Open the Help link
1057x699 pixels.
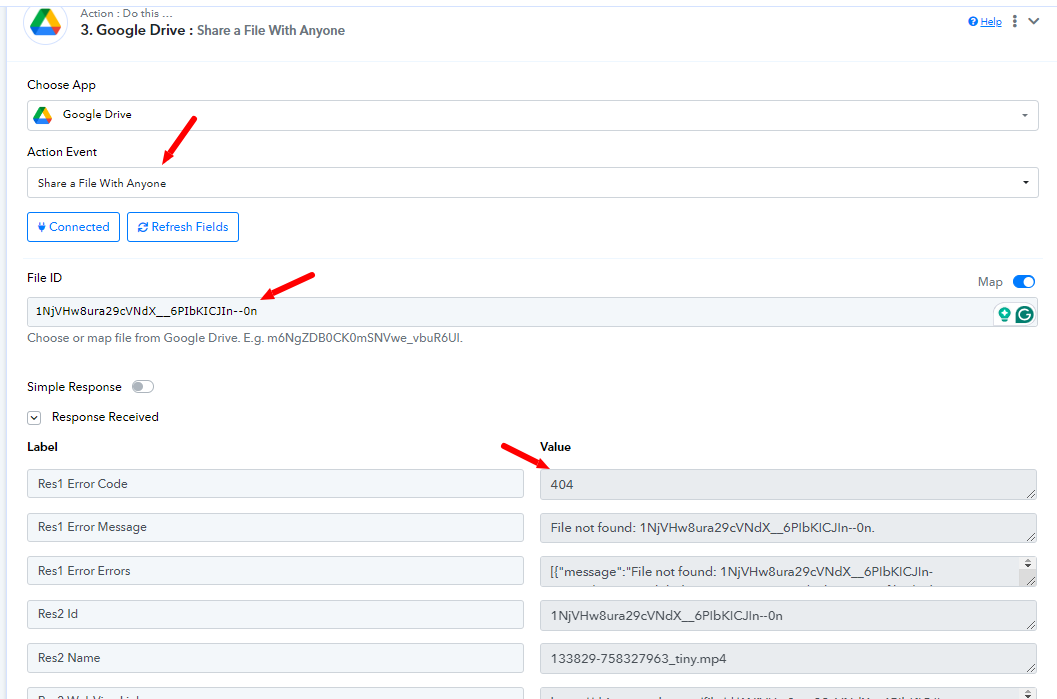coord(990,22)
